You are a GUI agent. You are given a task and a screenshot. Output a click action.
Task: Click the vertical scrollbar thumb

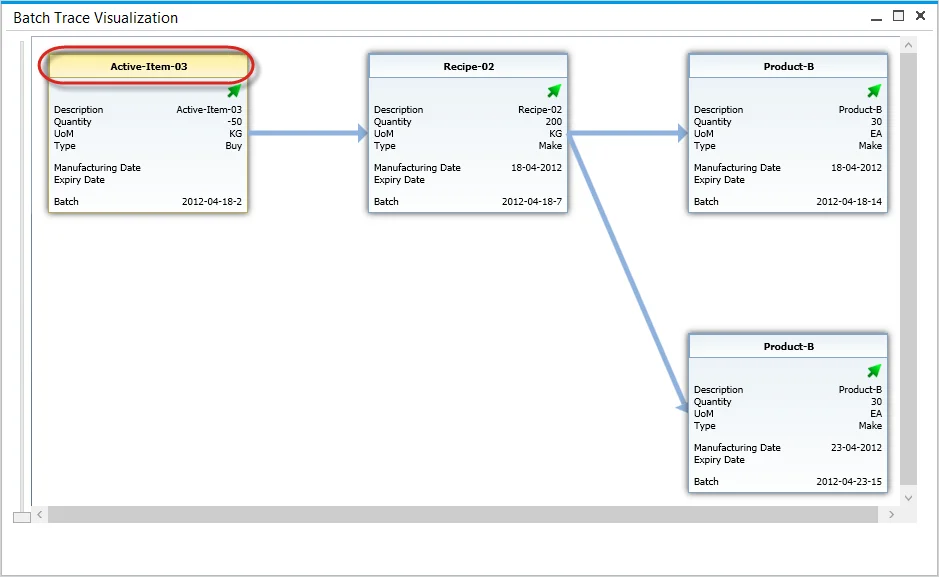(908, 270)
